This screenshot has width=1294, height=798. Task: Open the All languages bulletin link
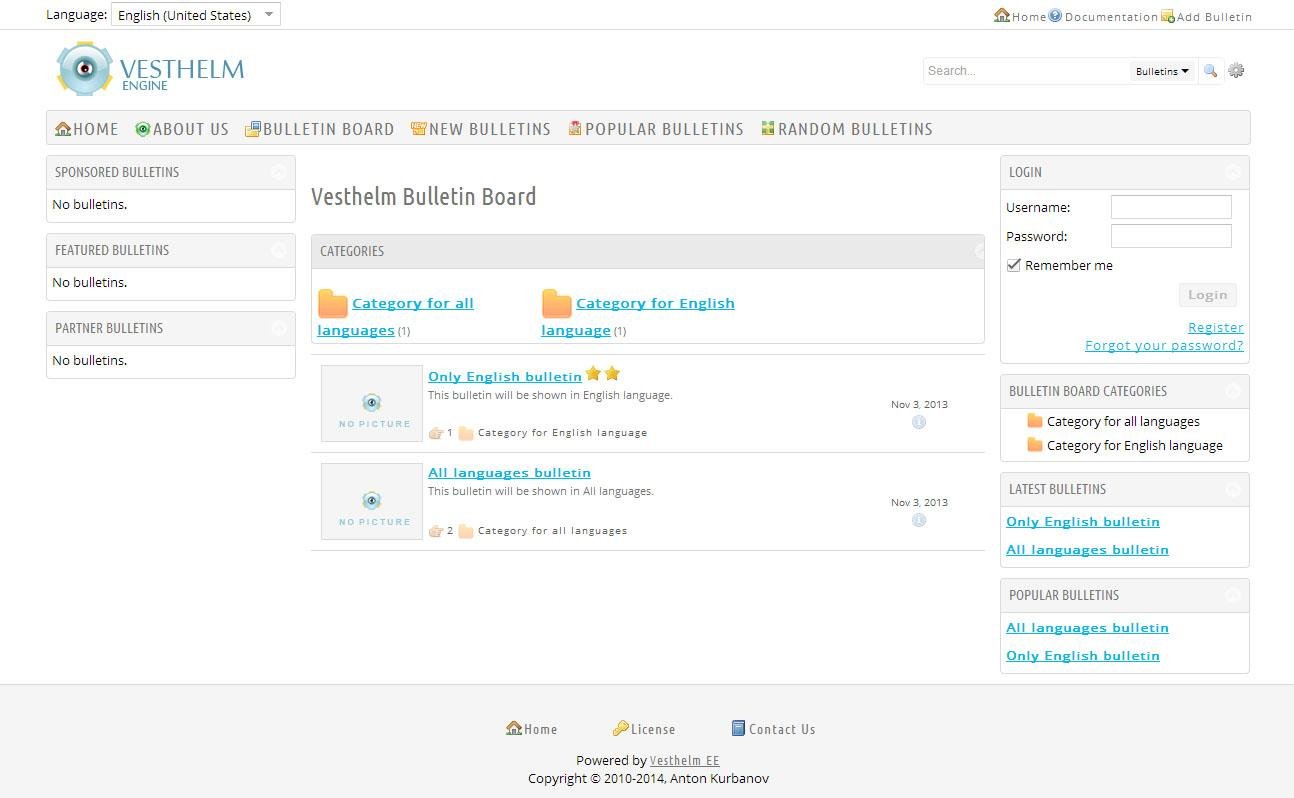(509, 472)
